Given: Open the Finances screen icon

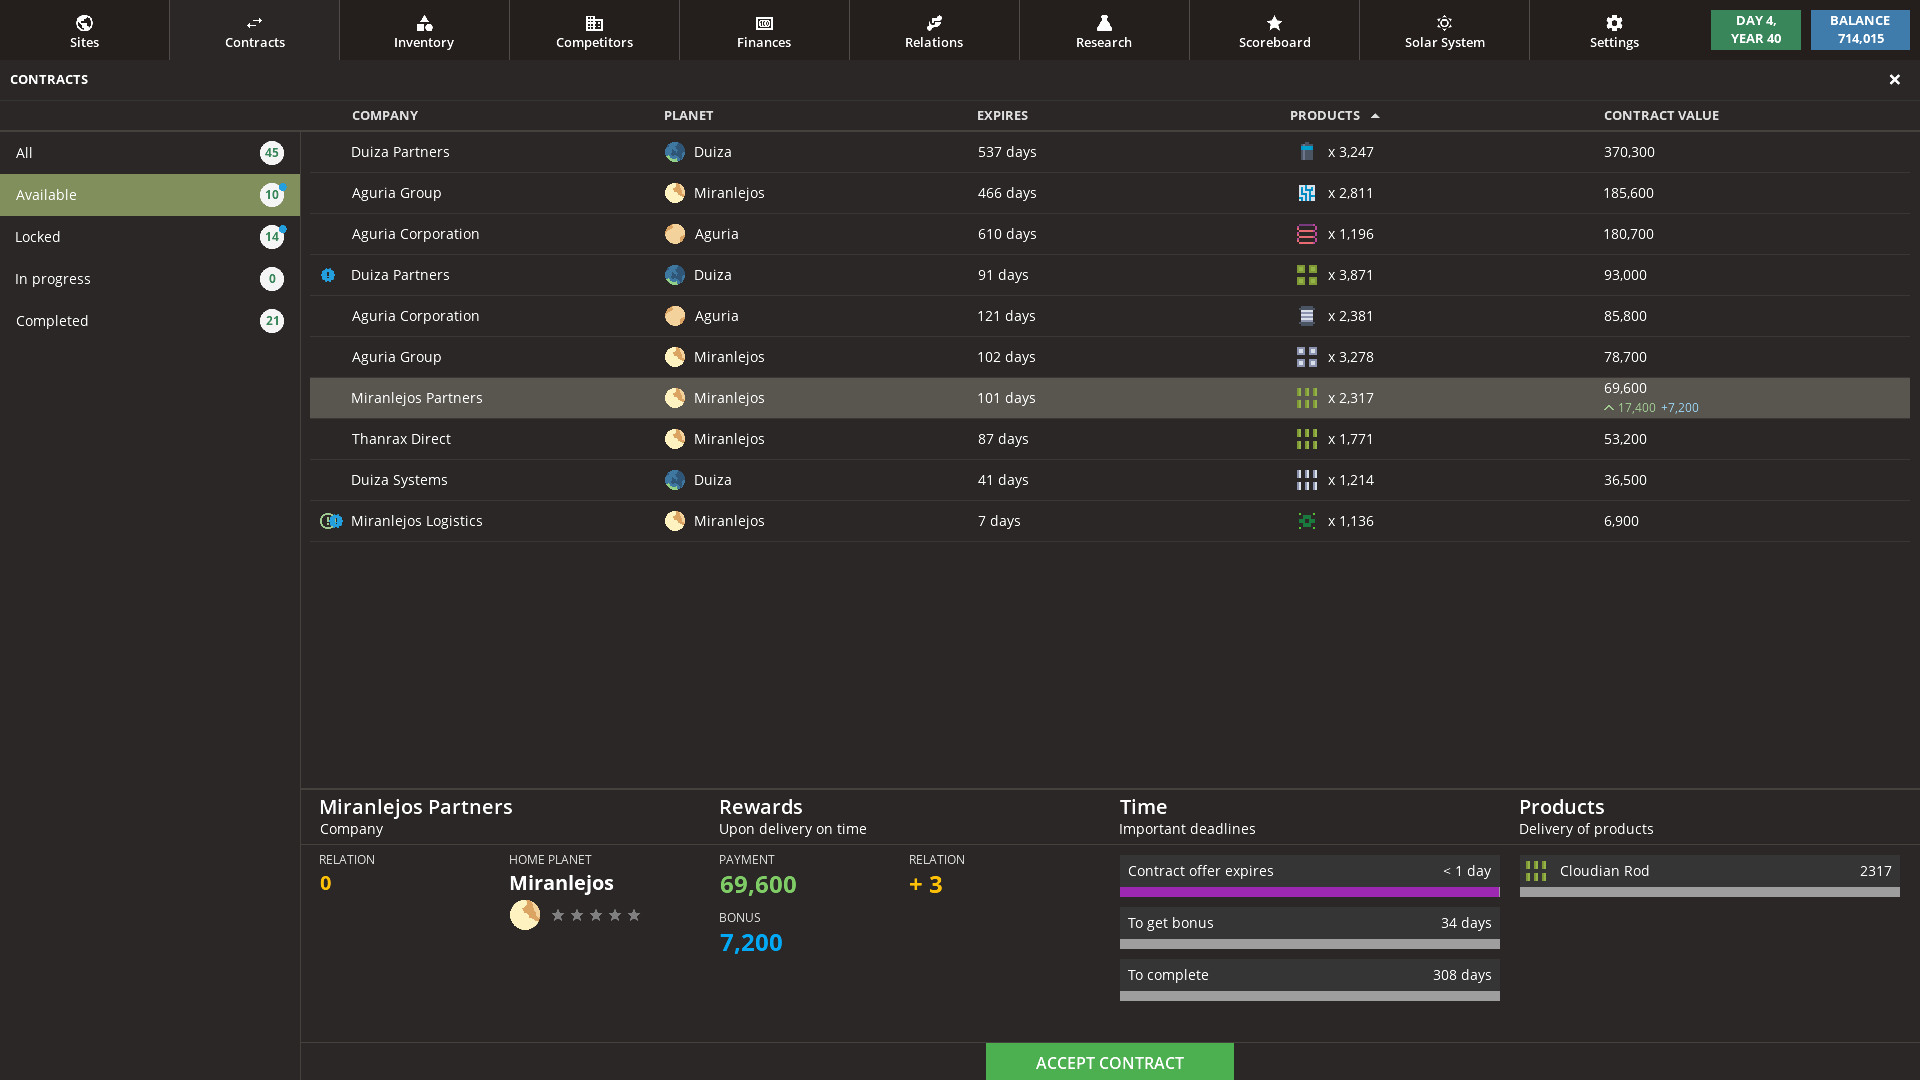Looking at the screenshot, I should pos(764,22).
